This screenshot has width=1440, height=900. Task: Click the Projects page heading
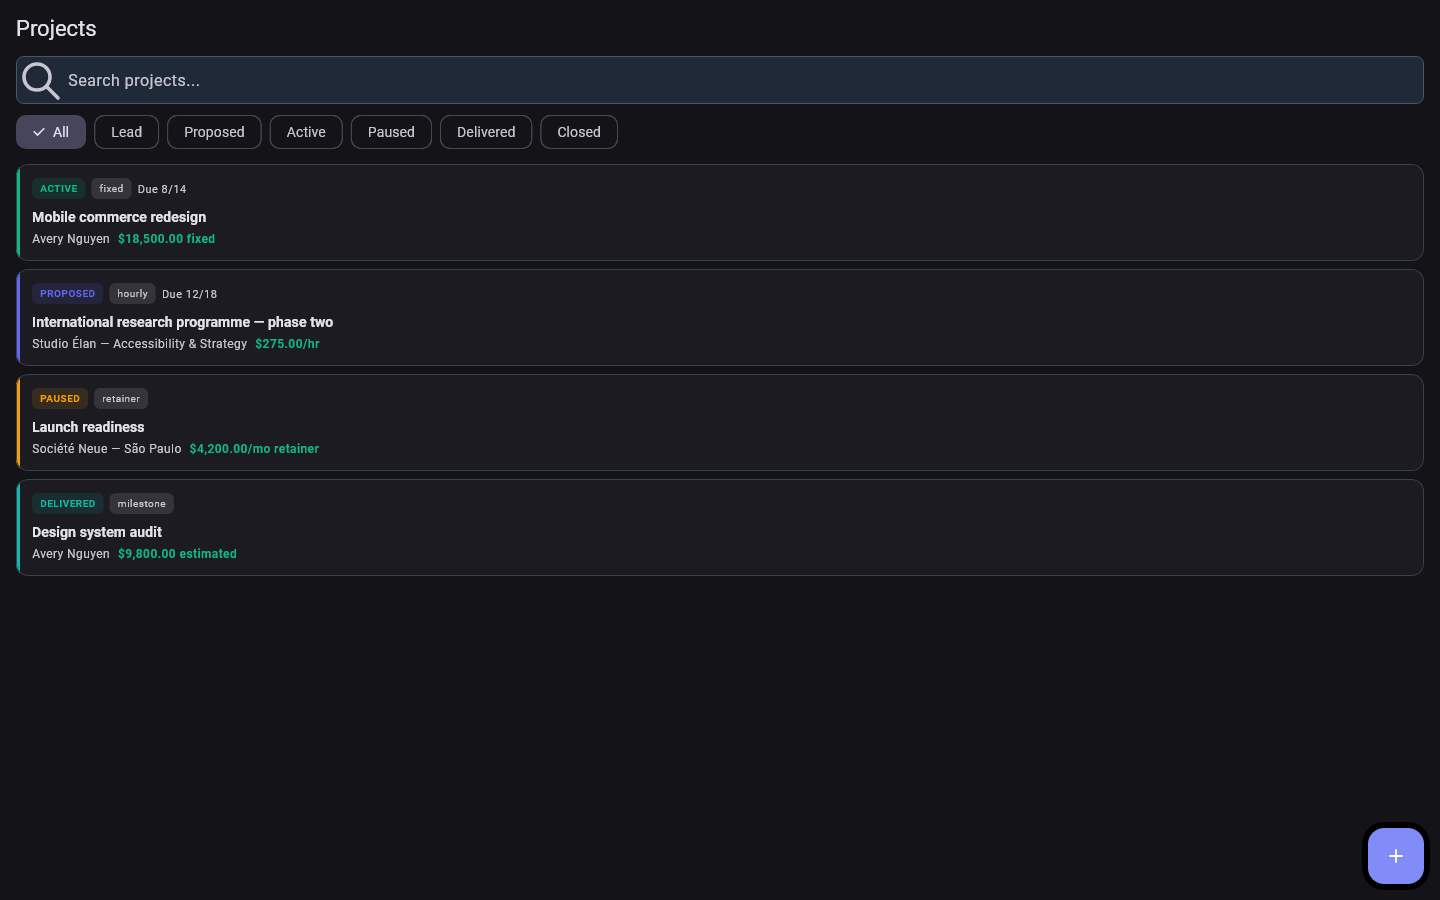click(56, 28)
